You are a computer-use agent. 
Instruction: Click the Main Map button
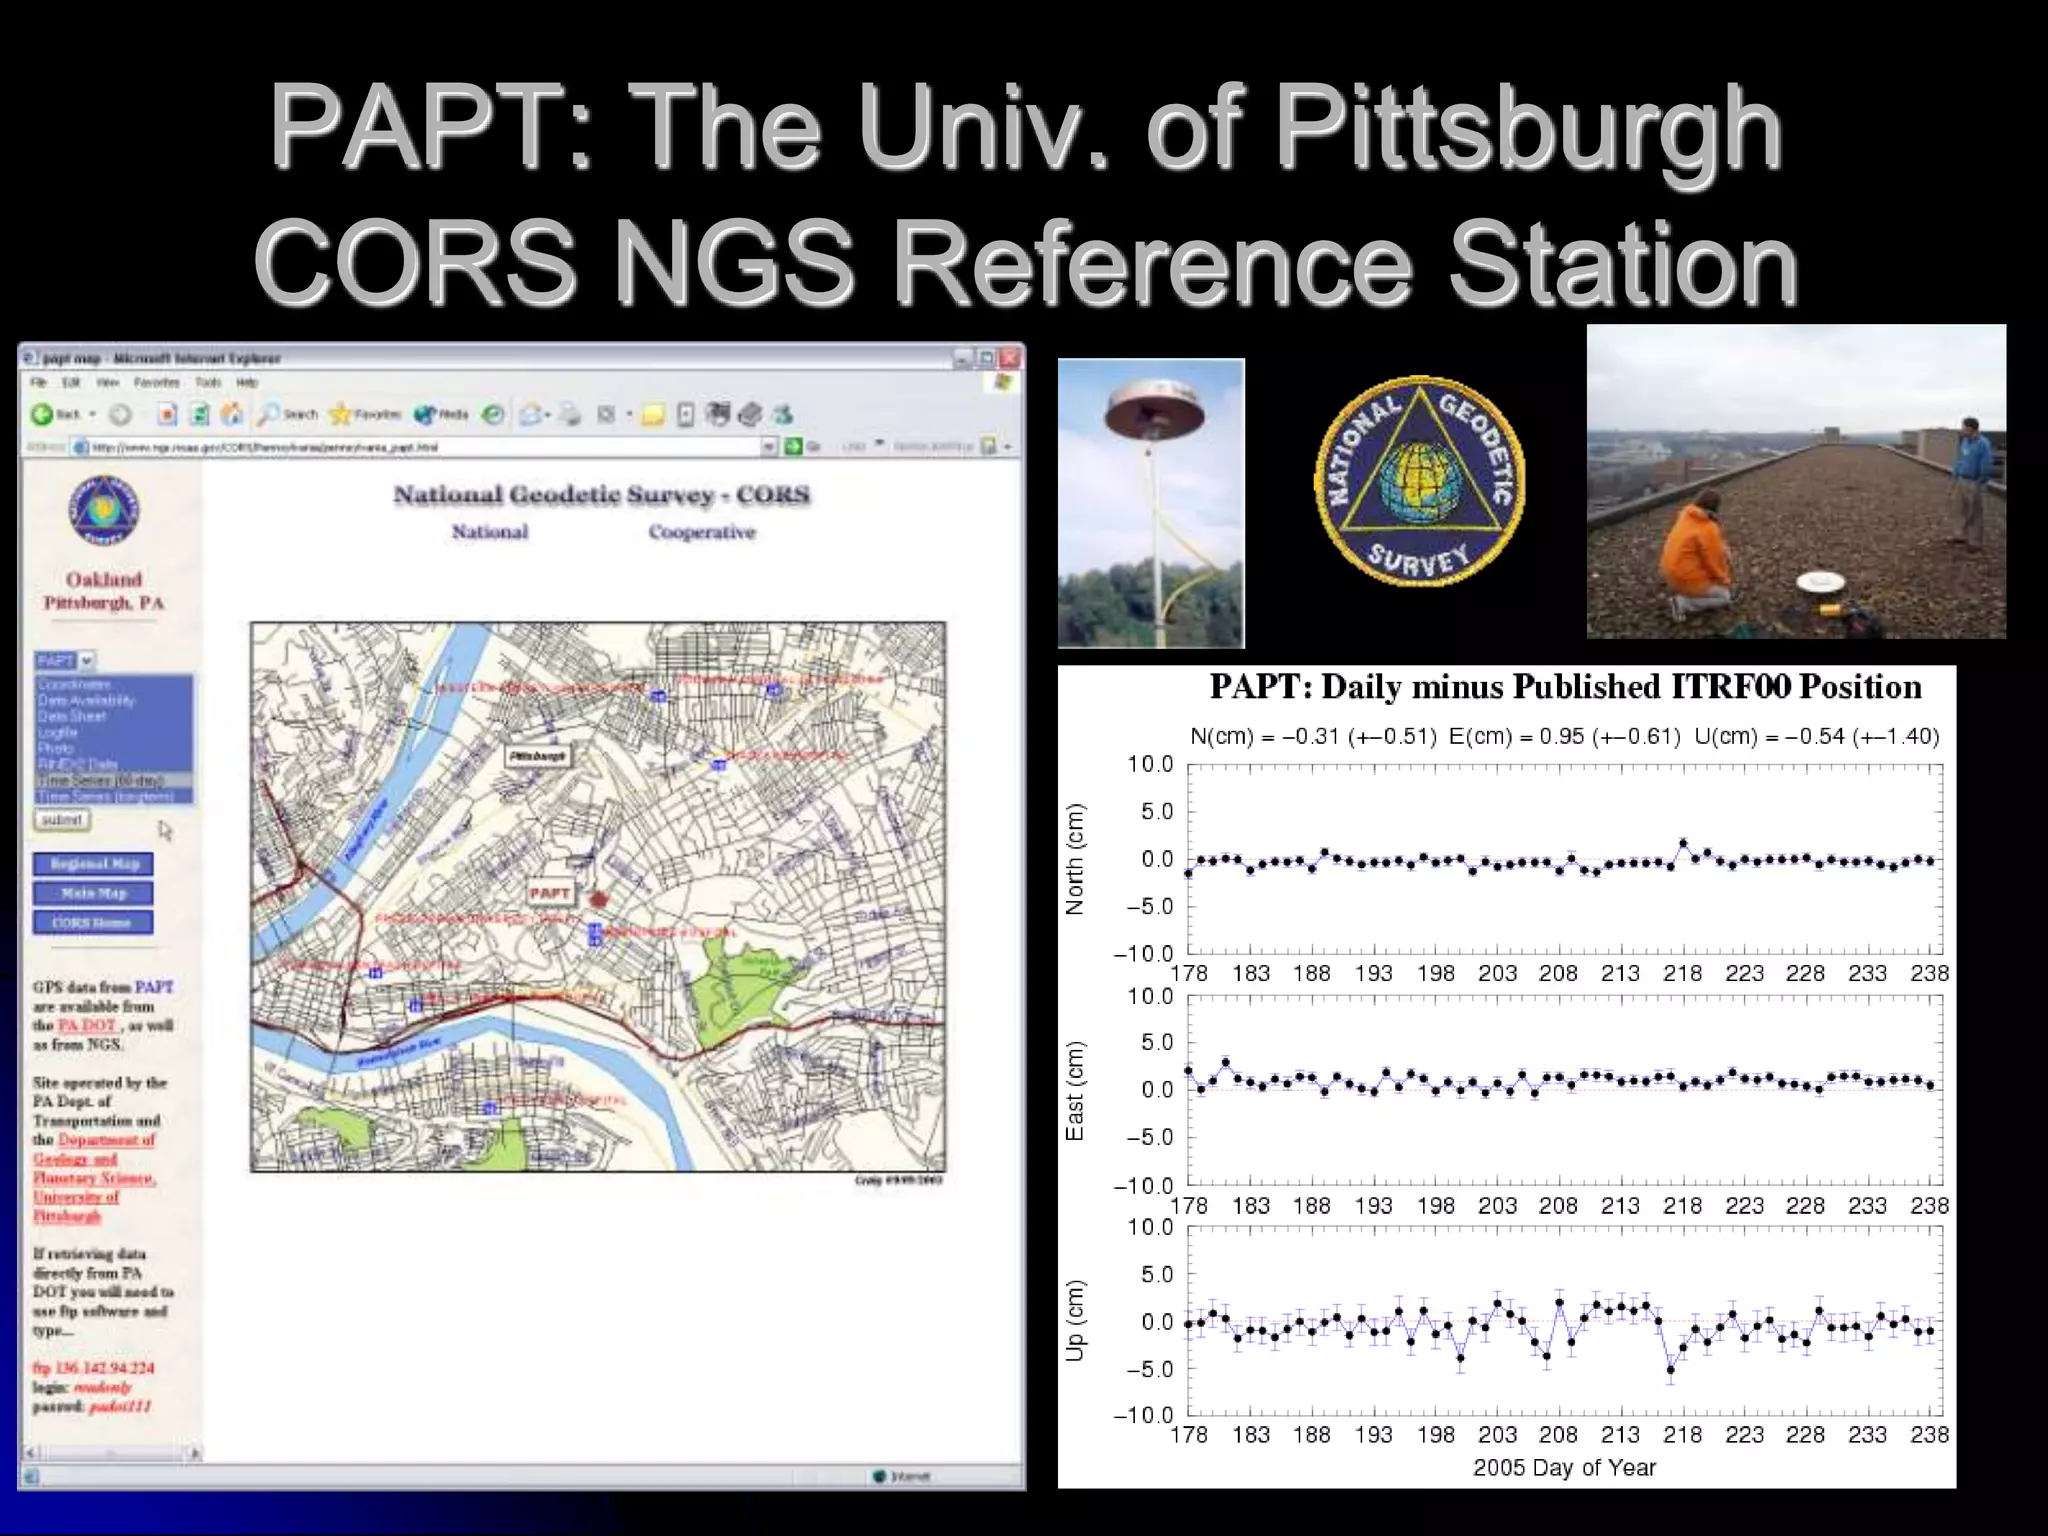94,893
